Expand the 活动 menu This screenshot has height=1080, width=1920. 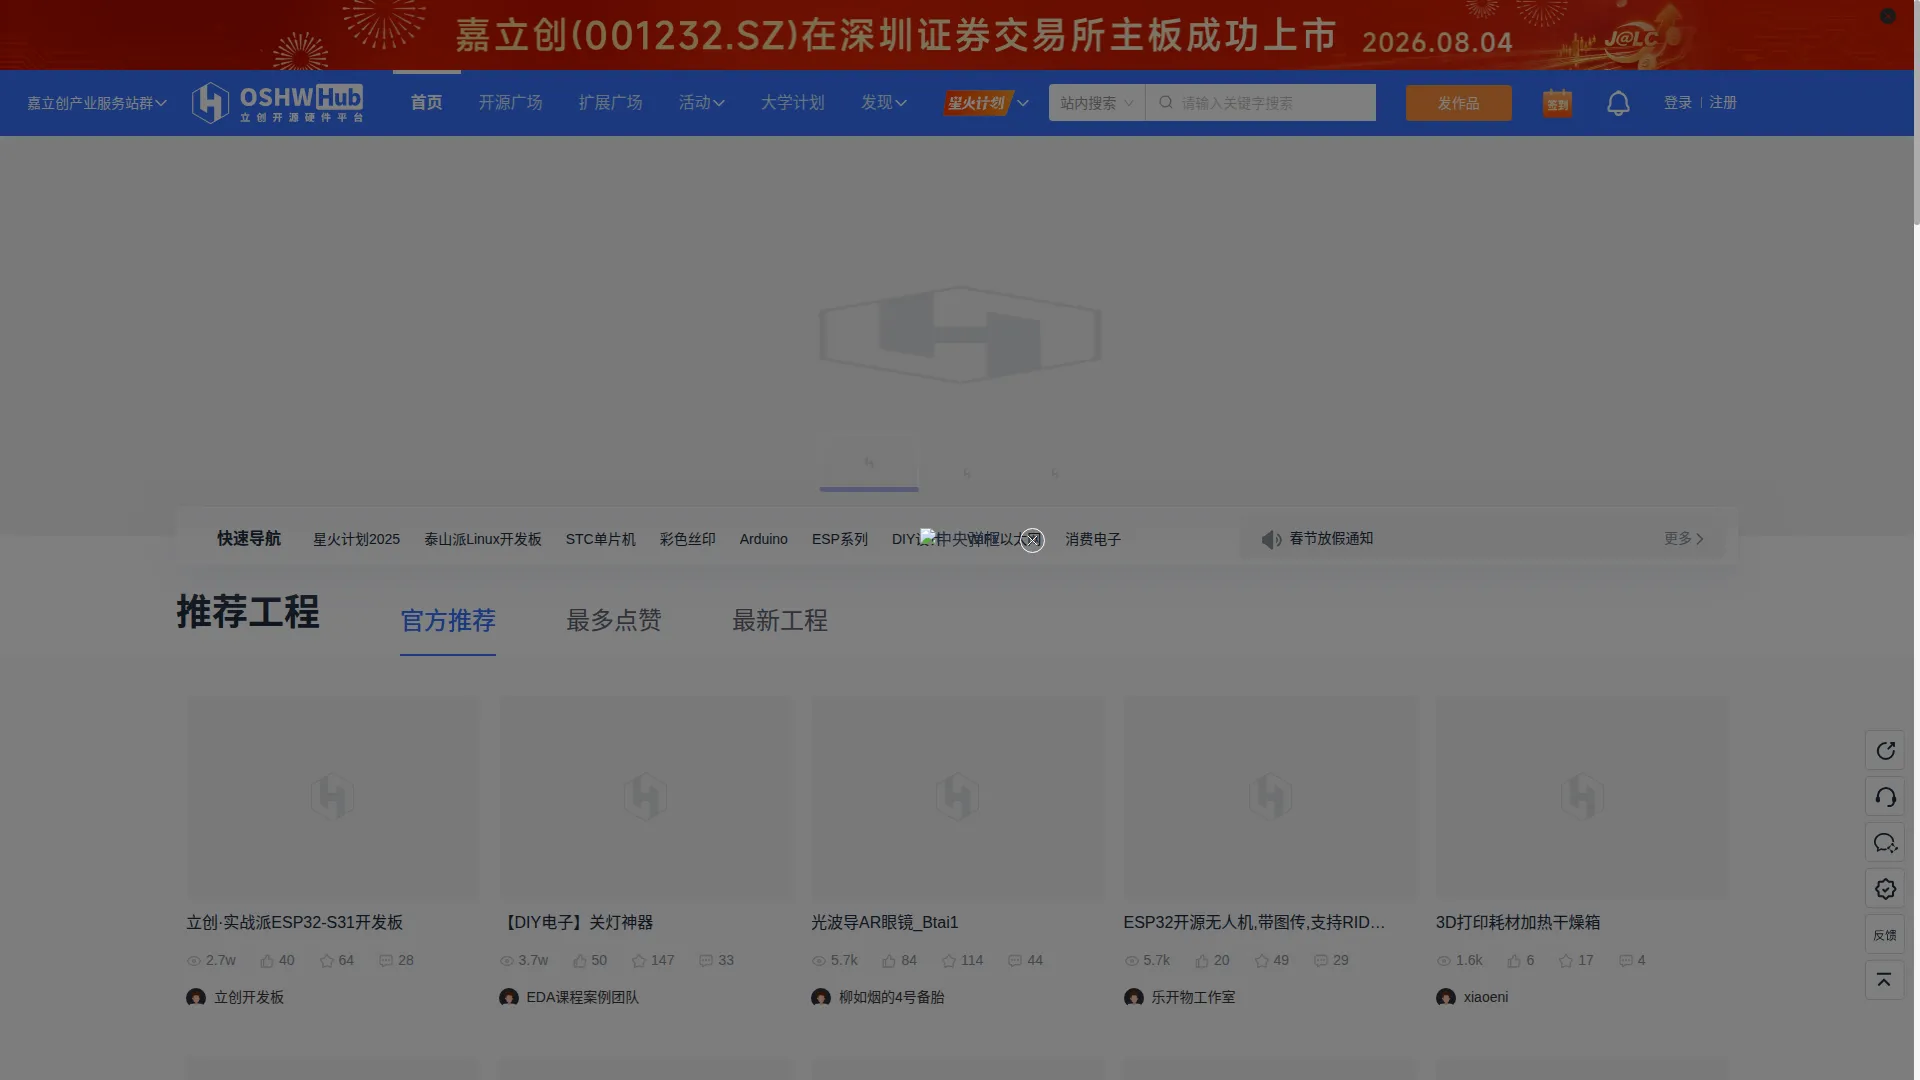[702, 103]
